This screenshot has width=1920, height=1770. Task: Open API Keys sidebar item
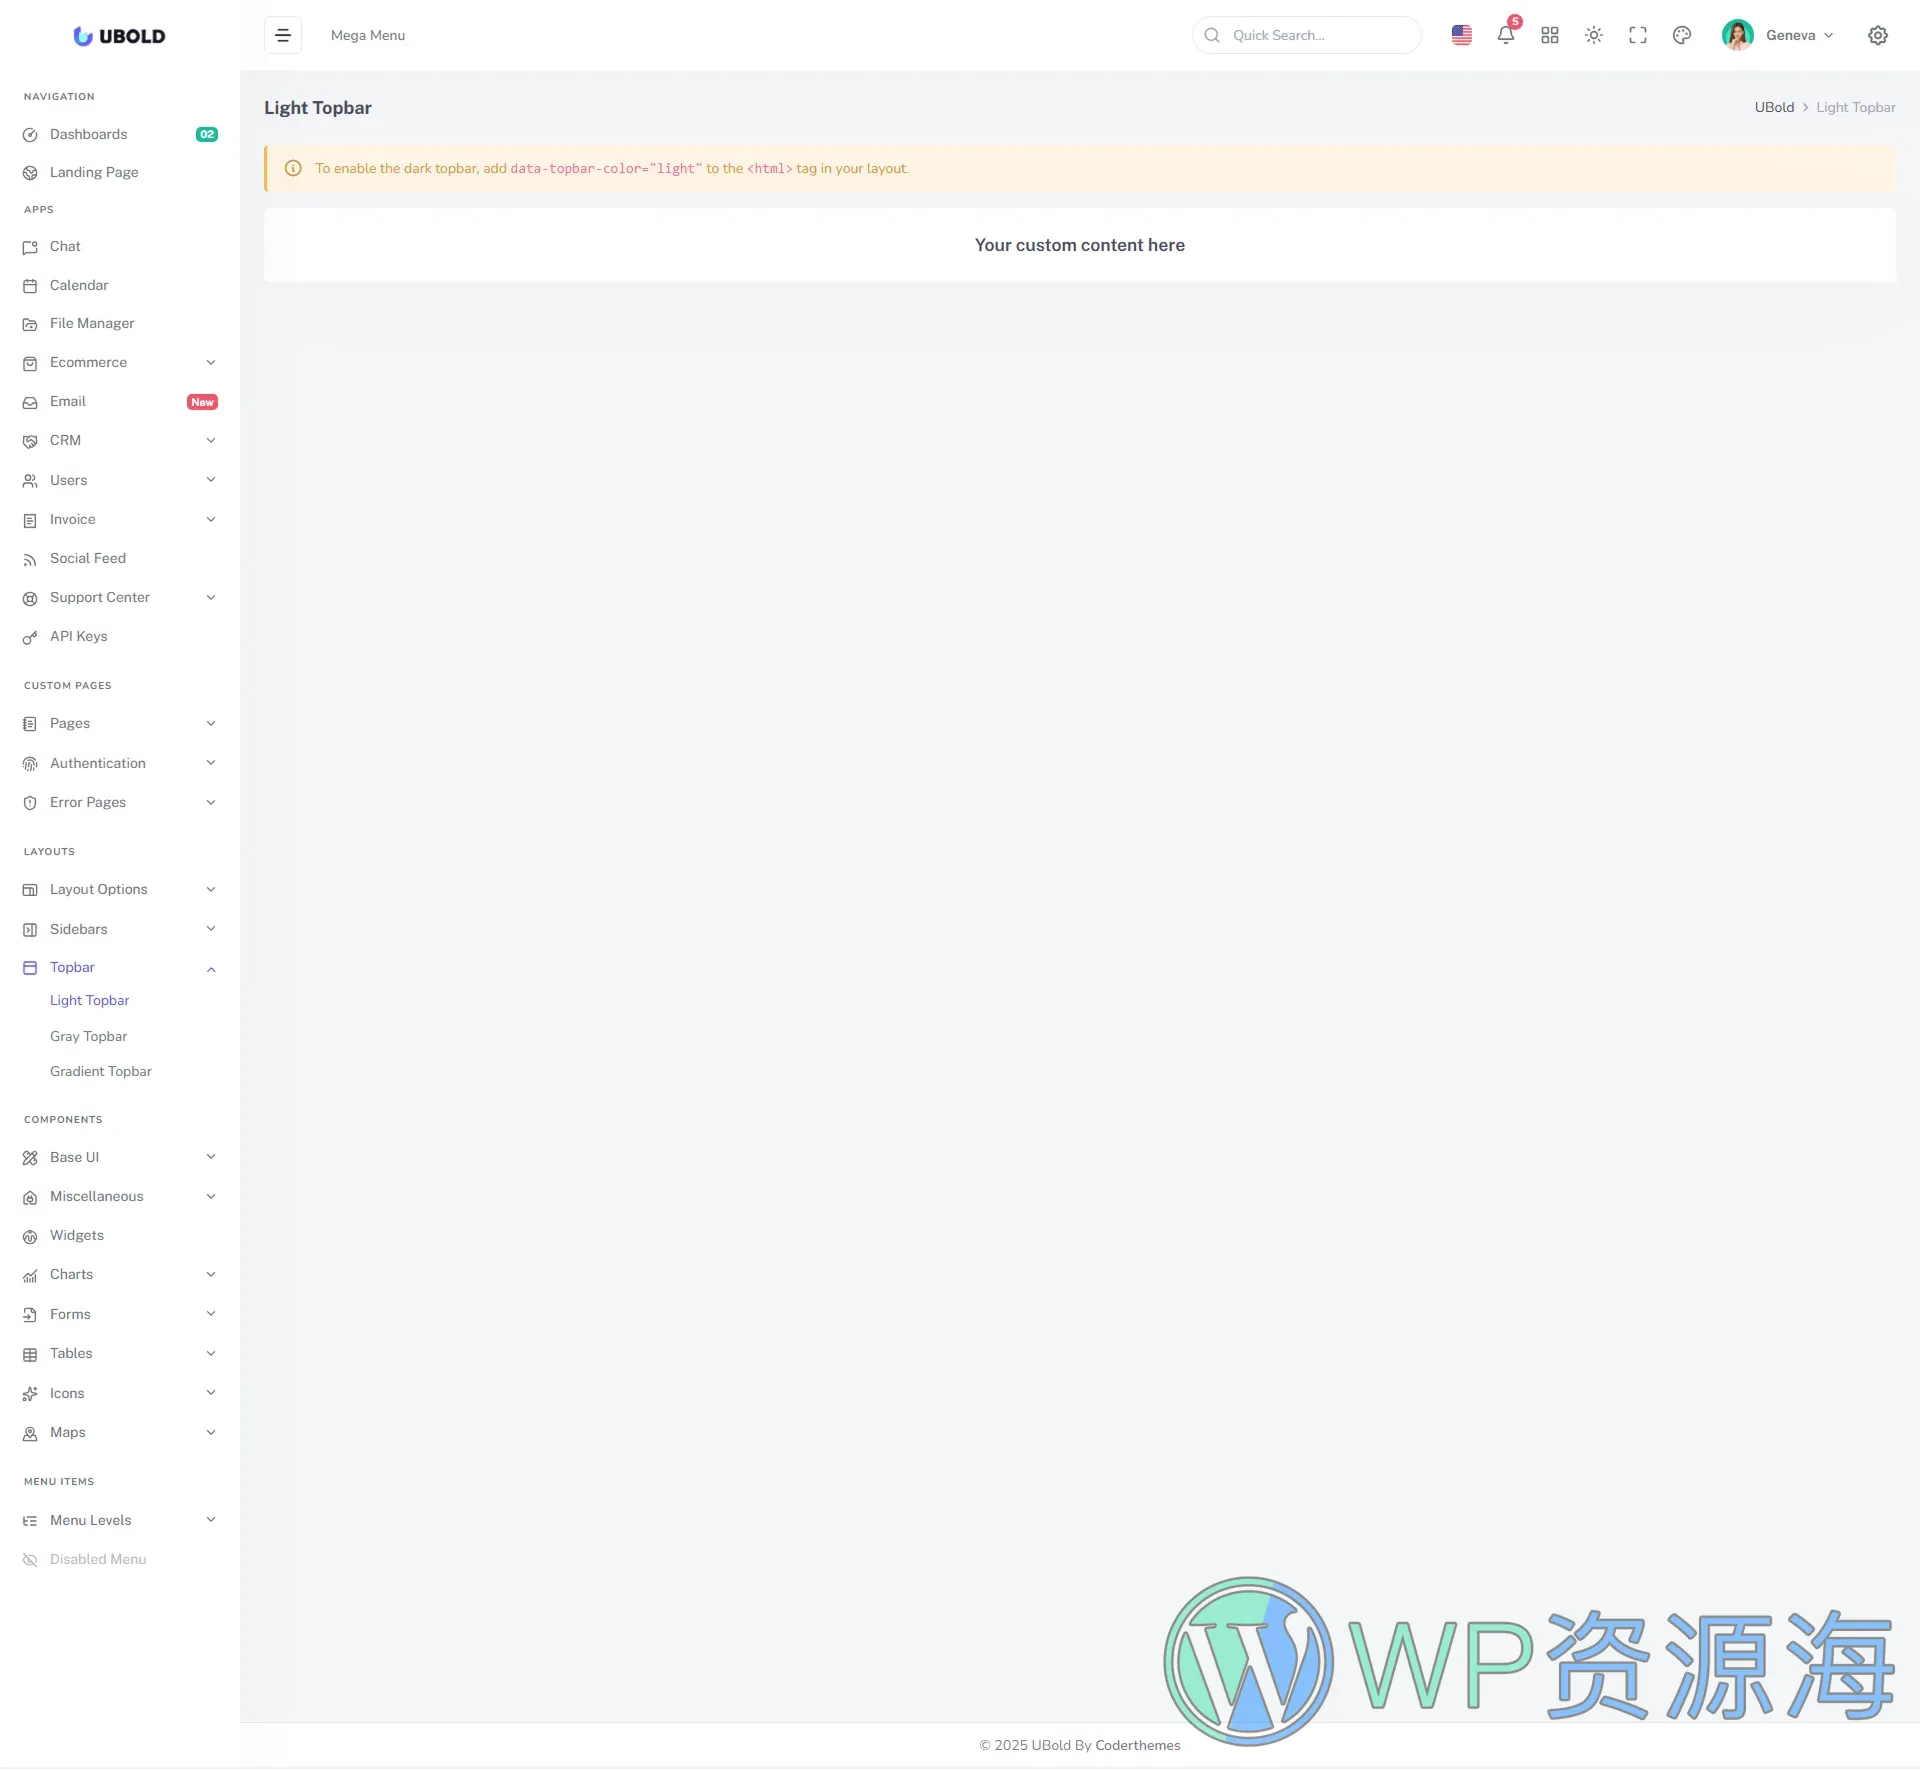[x=78, y=636]
